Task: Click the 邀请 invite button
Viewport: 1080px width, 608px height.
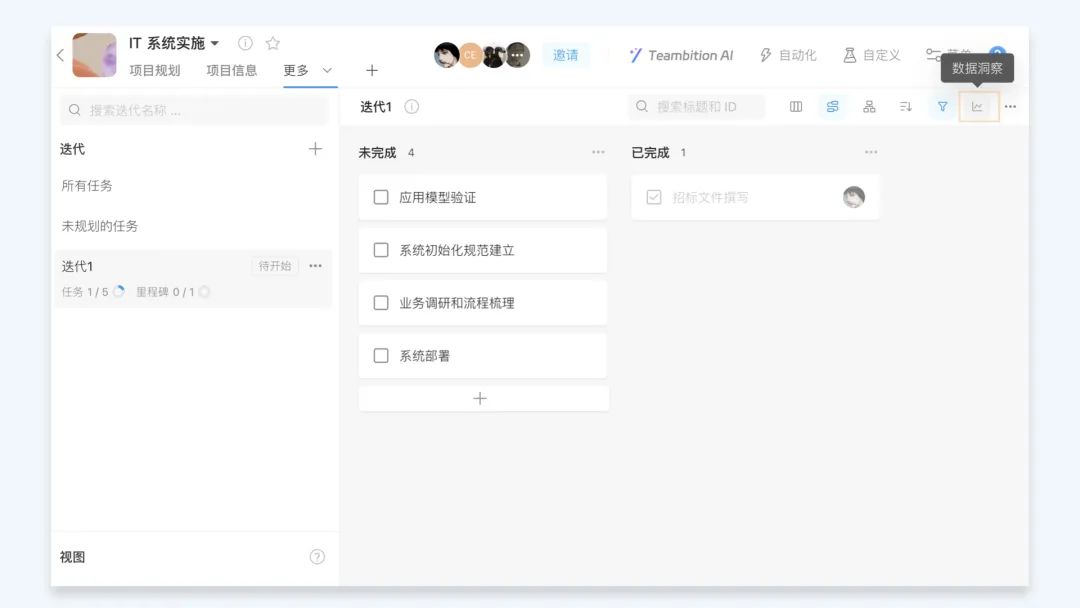Action: pos(566,55)
